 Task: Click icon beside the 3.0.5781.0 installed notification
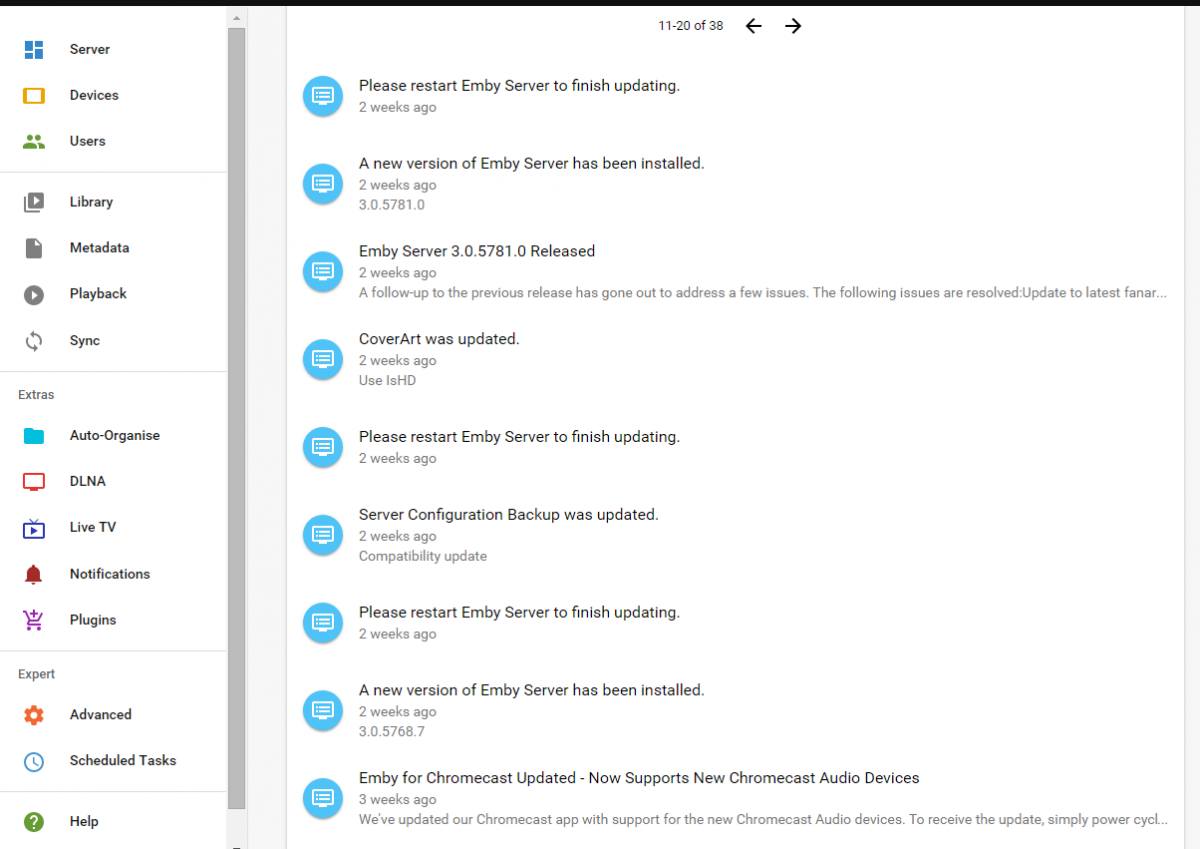point(323,182)
